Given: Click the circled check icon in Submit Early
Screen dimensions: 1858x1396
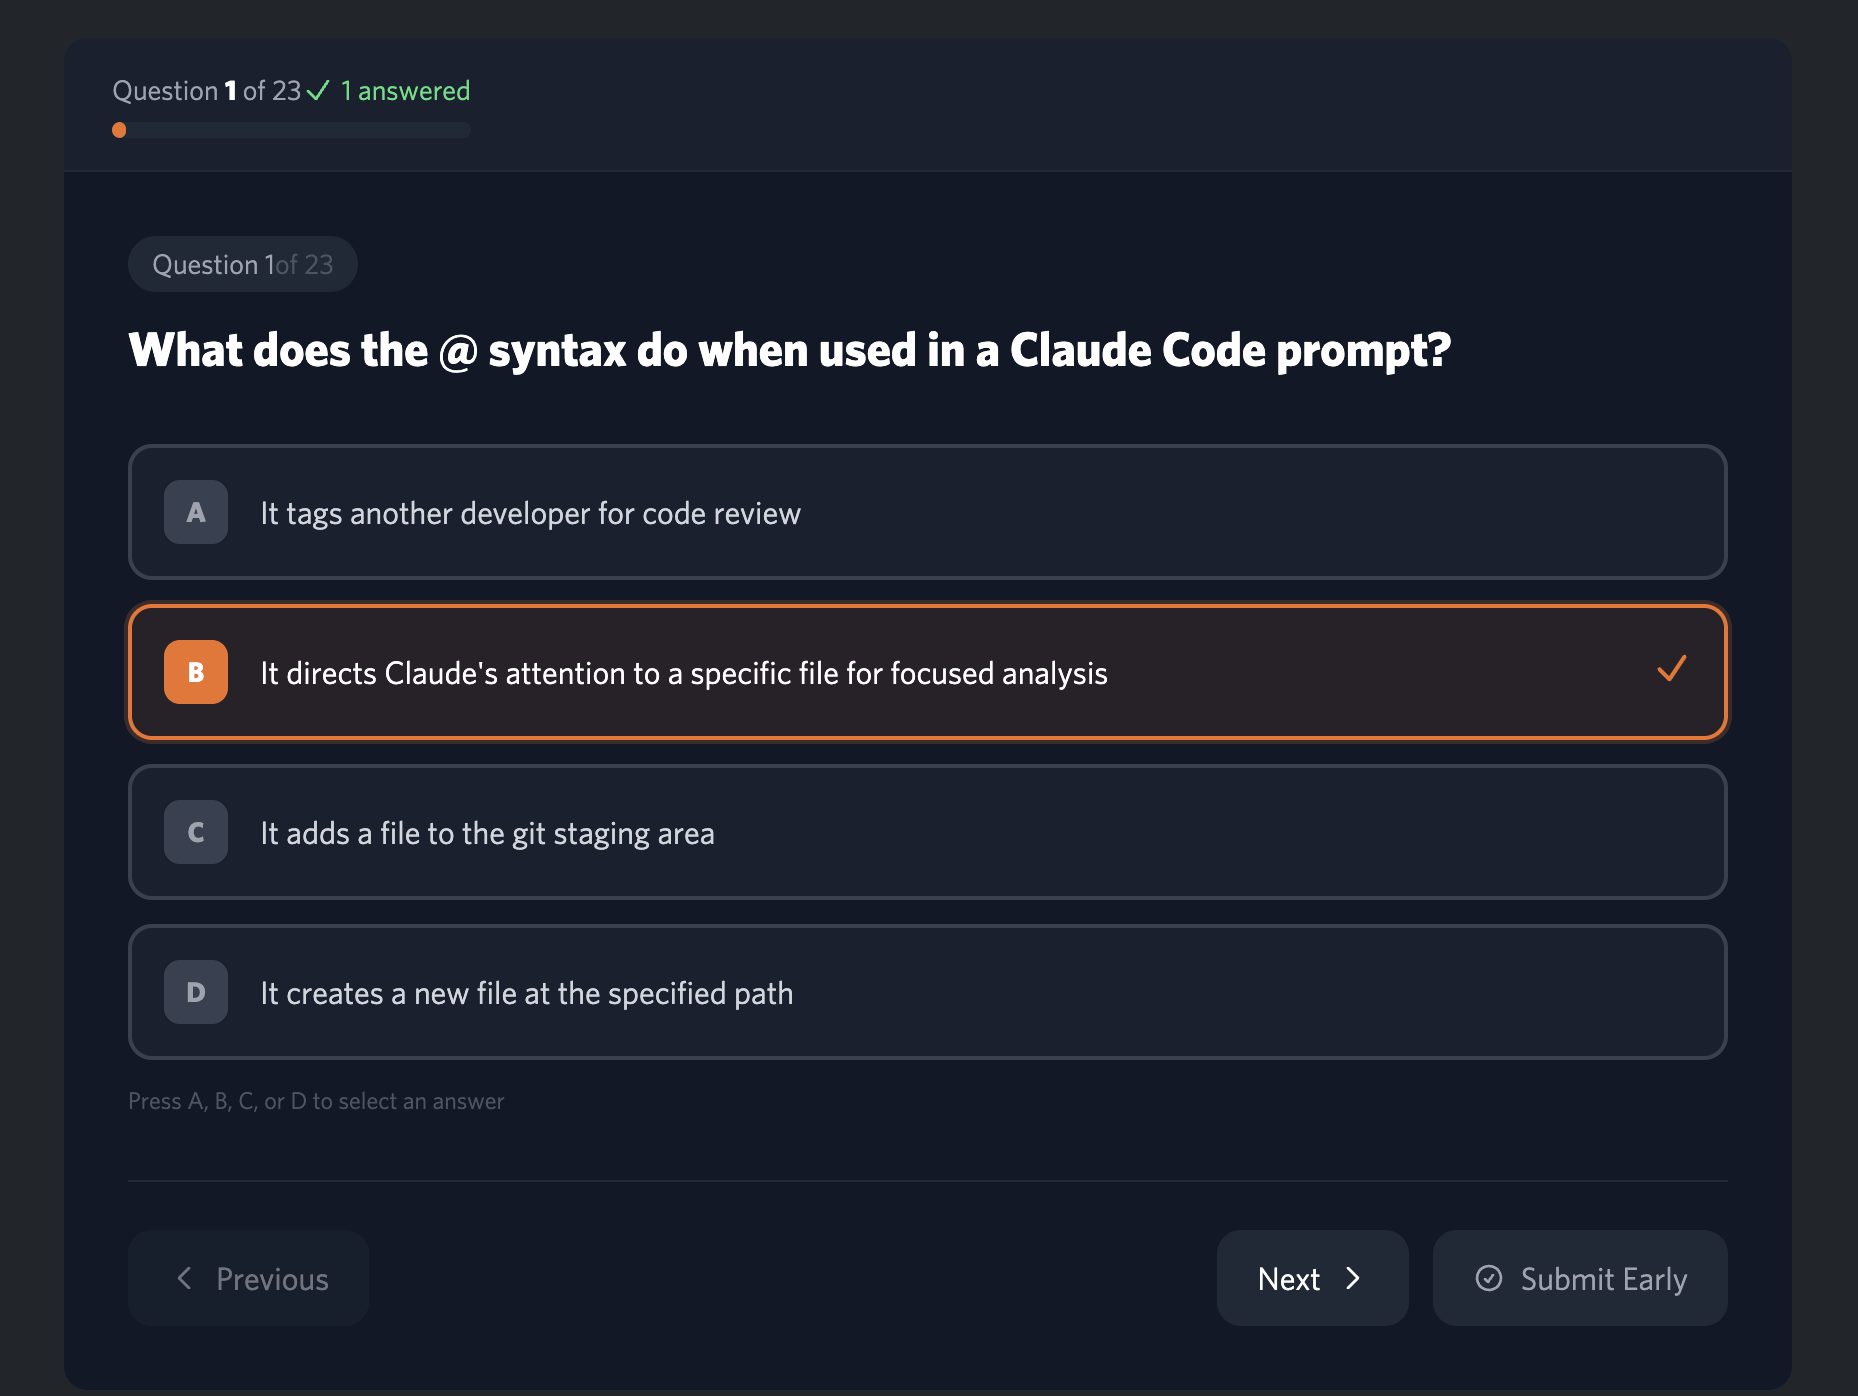Looking at the screenshot, I should (1489, 1278).
